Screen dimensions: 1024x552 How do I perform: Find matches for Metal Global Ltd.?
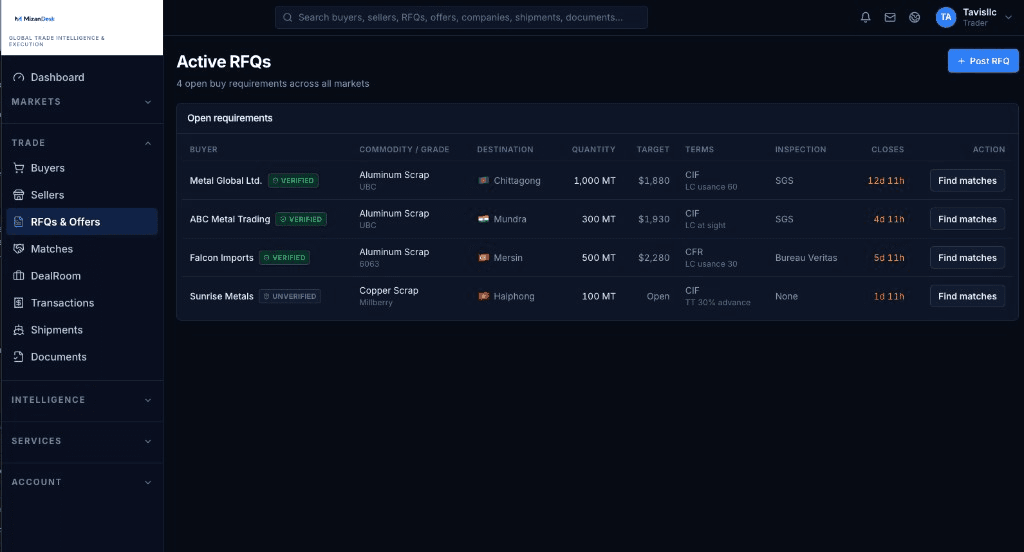[x=967, y=180]
